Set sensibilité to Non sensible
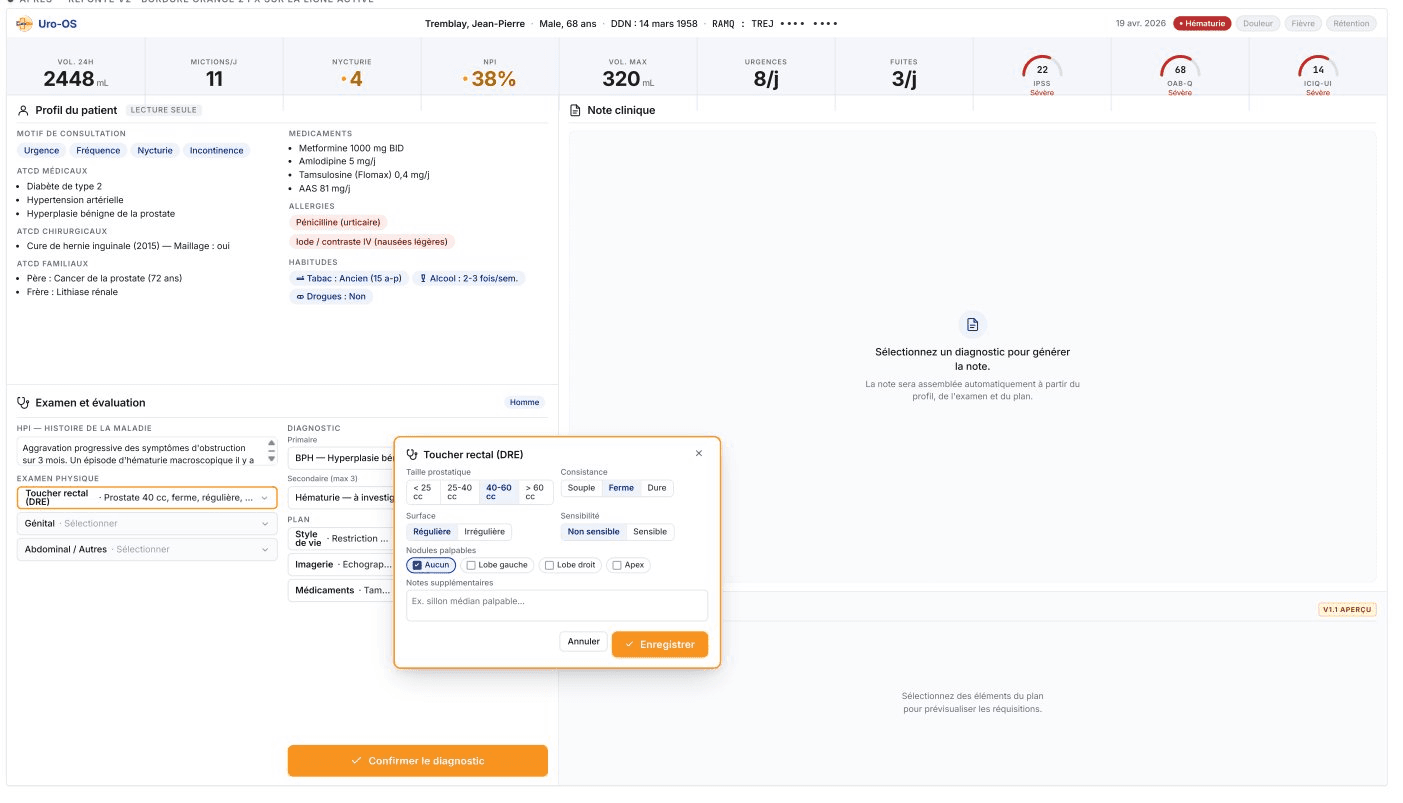 593,532
